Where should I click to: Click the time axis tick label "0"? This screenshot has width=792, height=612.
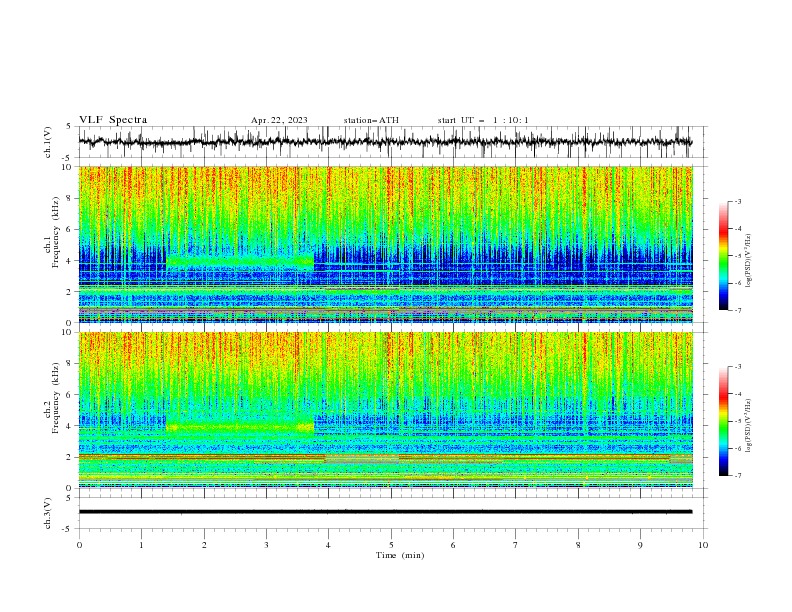[x=79, y=545]
